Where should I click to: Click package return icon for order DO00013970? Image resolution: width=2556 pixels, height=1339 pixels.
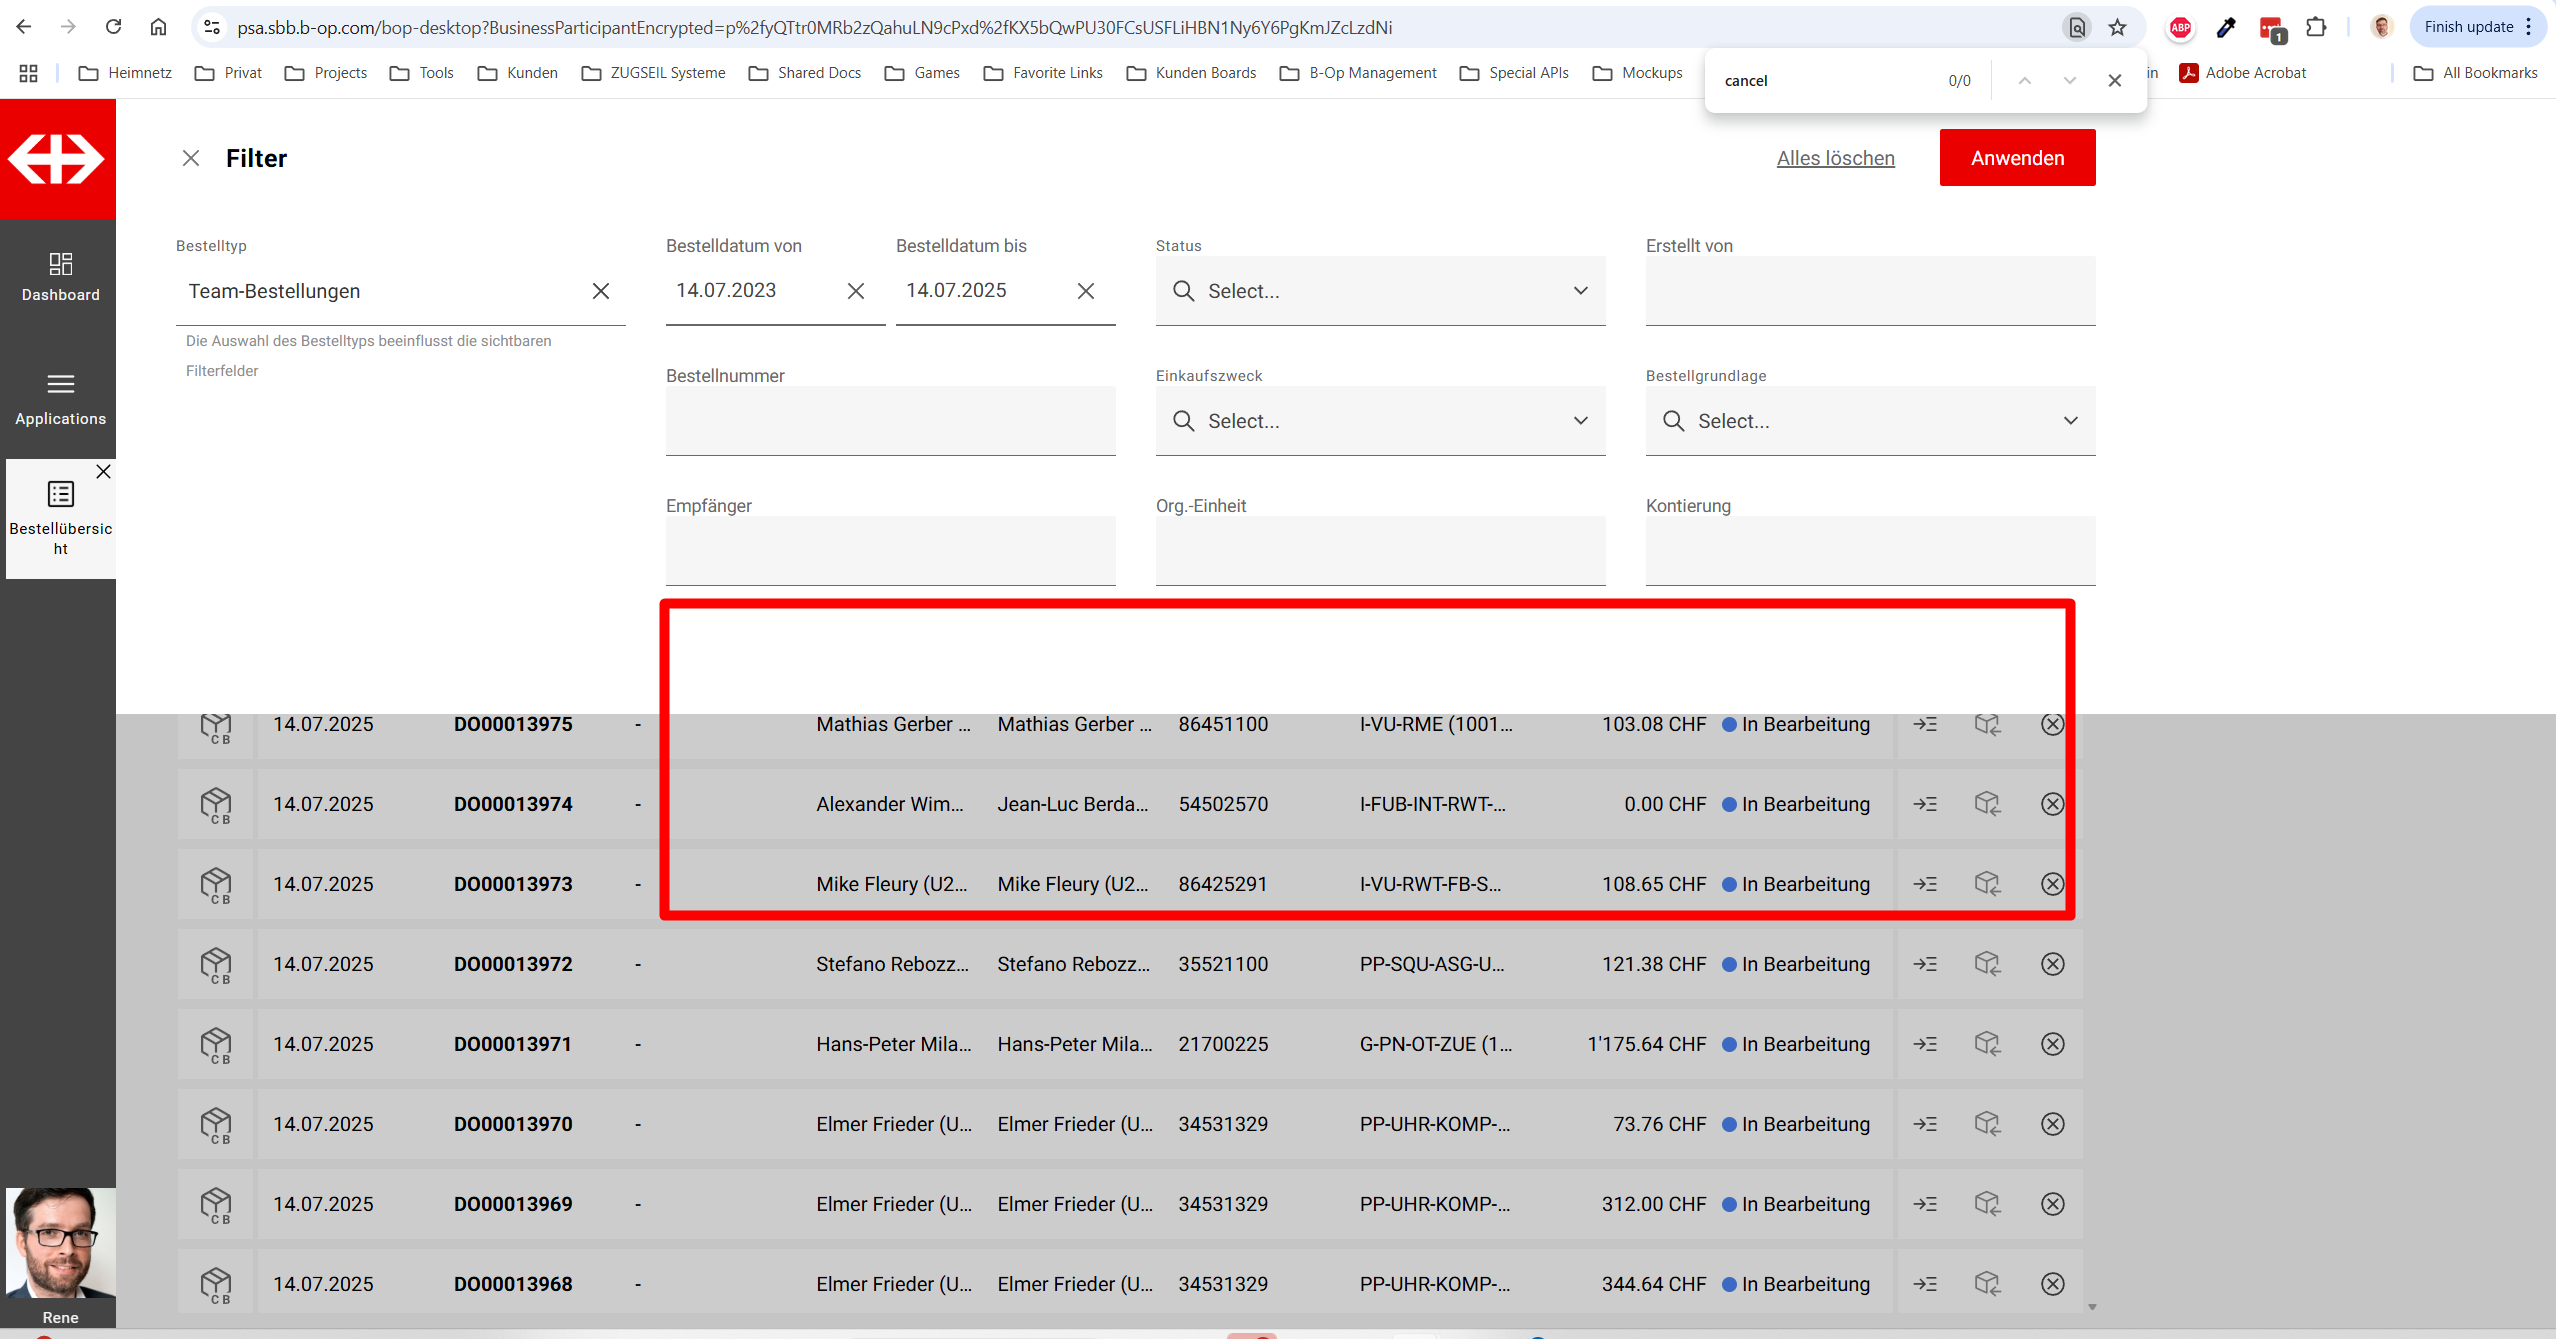[1987, 1124]
